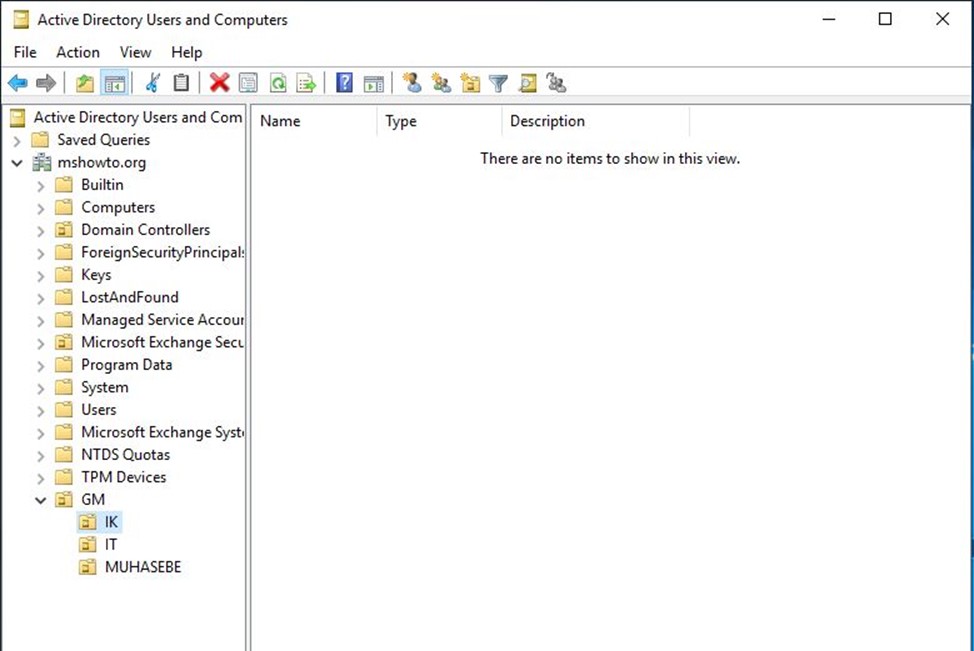Expand the System container
The width and height of the screenshot is (974, 651).
pyautogui.click(x=41, y=388)
